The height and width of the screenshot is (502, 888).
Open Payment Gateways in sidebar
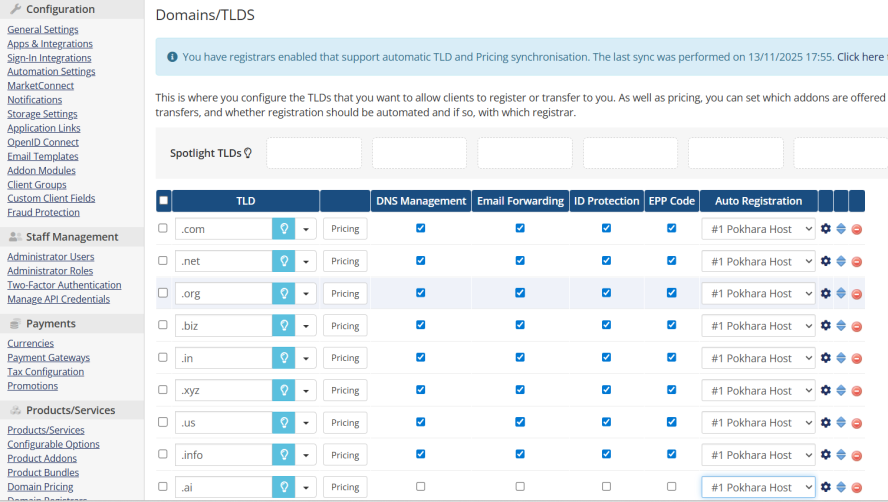point(48,358)
